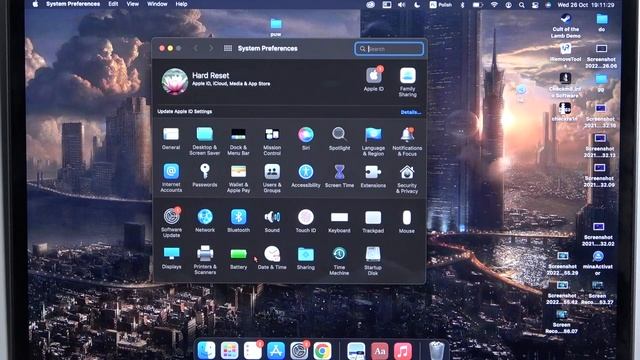Click the Wi-Fi status menu bar icon
Screen dimensions: 640x360
coord(494,5)
